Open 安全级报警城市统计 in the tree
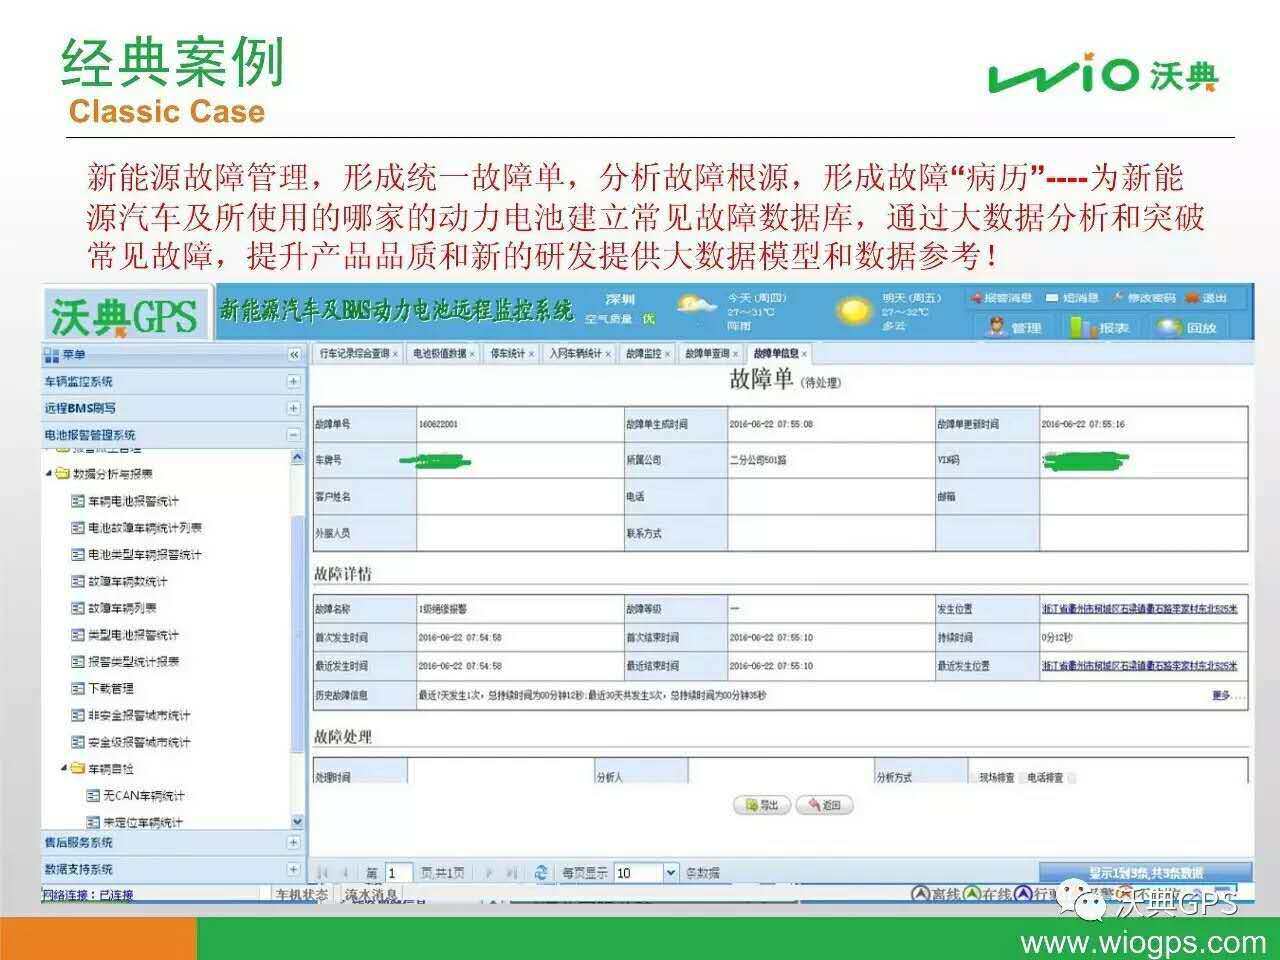Viewport: 1280px width, 960px height. [139, 743]
